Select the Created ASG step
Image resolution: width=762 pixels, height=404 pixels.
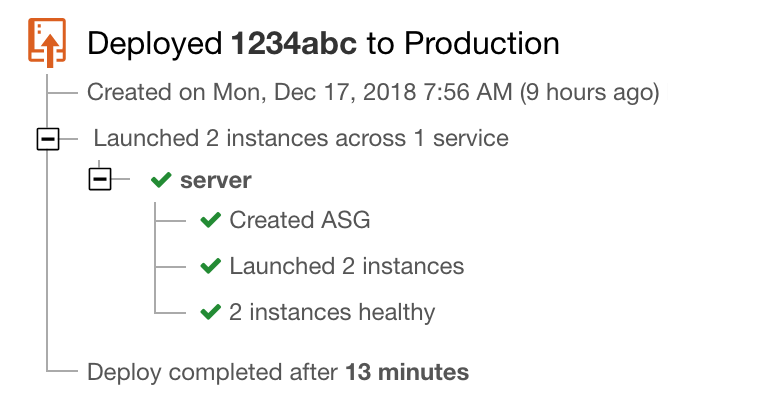[299, 220]
